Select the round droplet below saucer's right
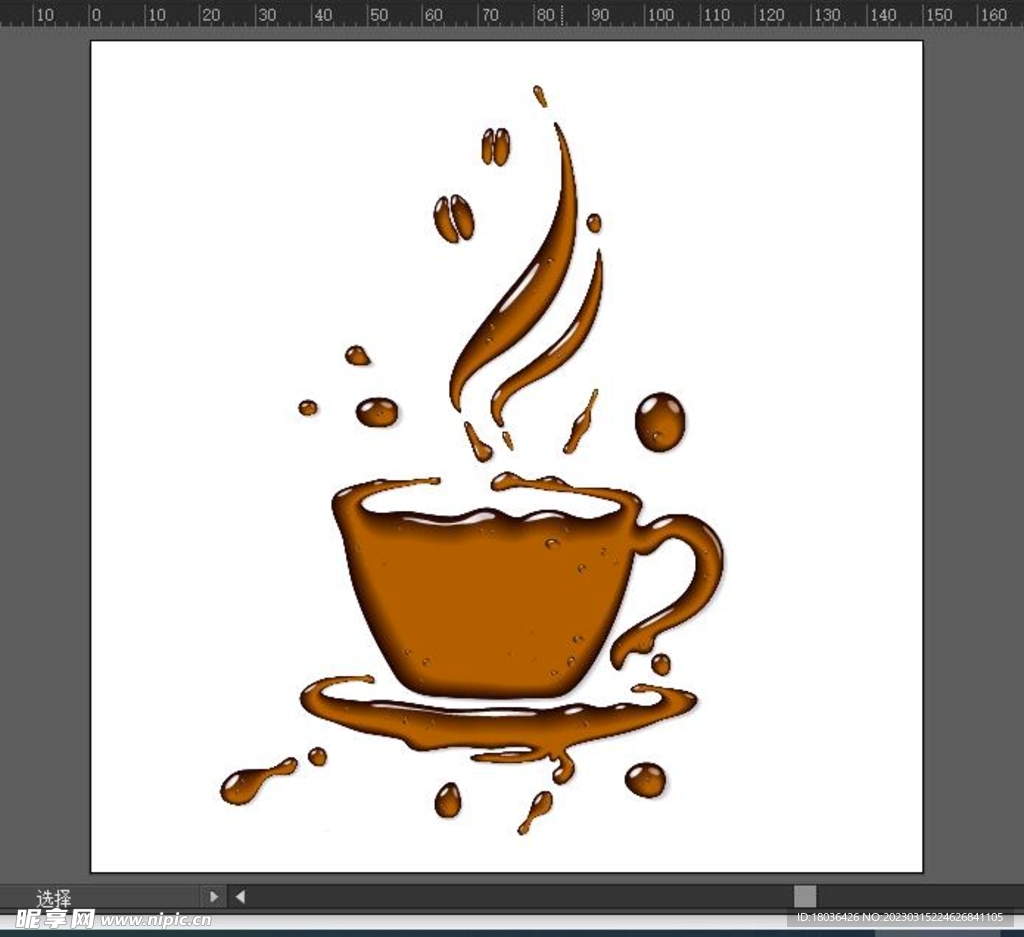 click(645, 779)
